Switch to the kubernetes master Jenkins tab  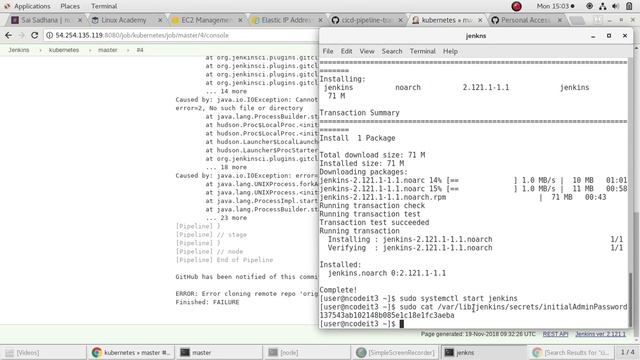click(x=446, y=20)
